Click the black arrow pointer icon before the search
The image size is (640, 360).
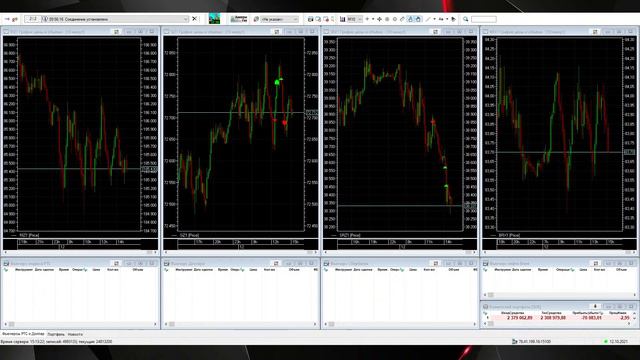(x=453, y=19)
